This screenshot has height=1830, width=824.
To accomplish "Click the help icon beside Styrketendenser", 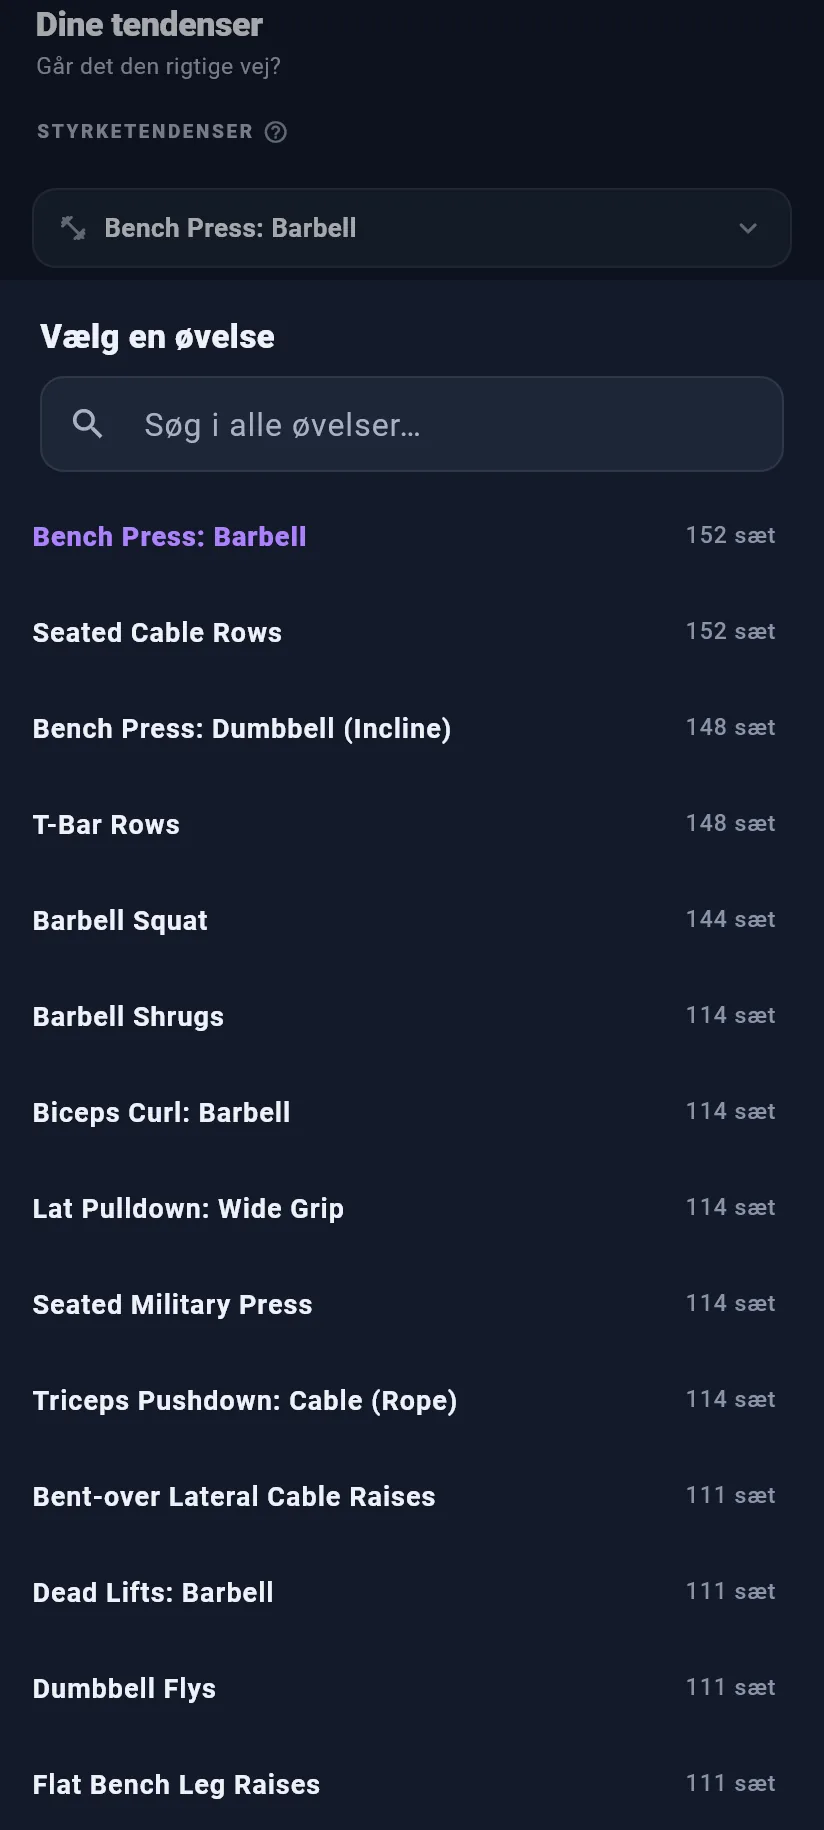I will (276, 132).
